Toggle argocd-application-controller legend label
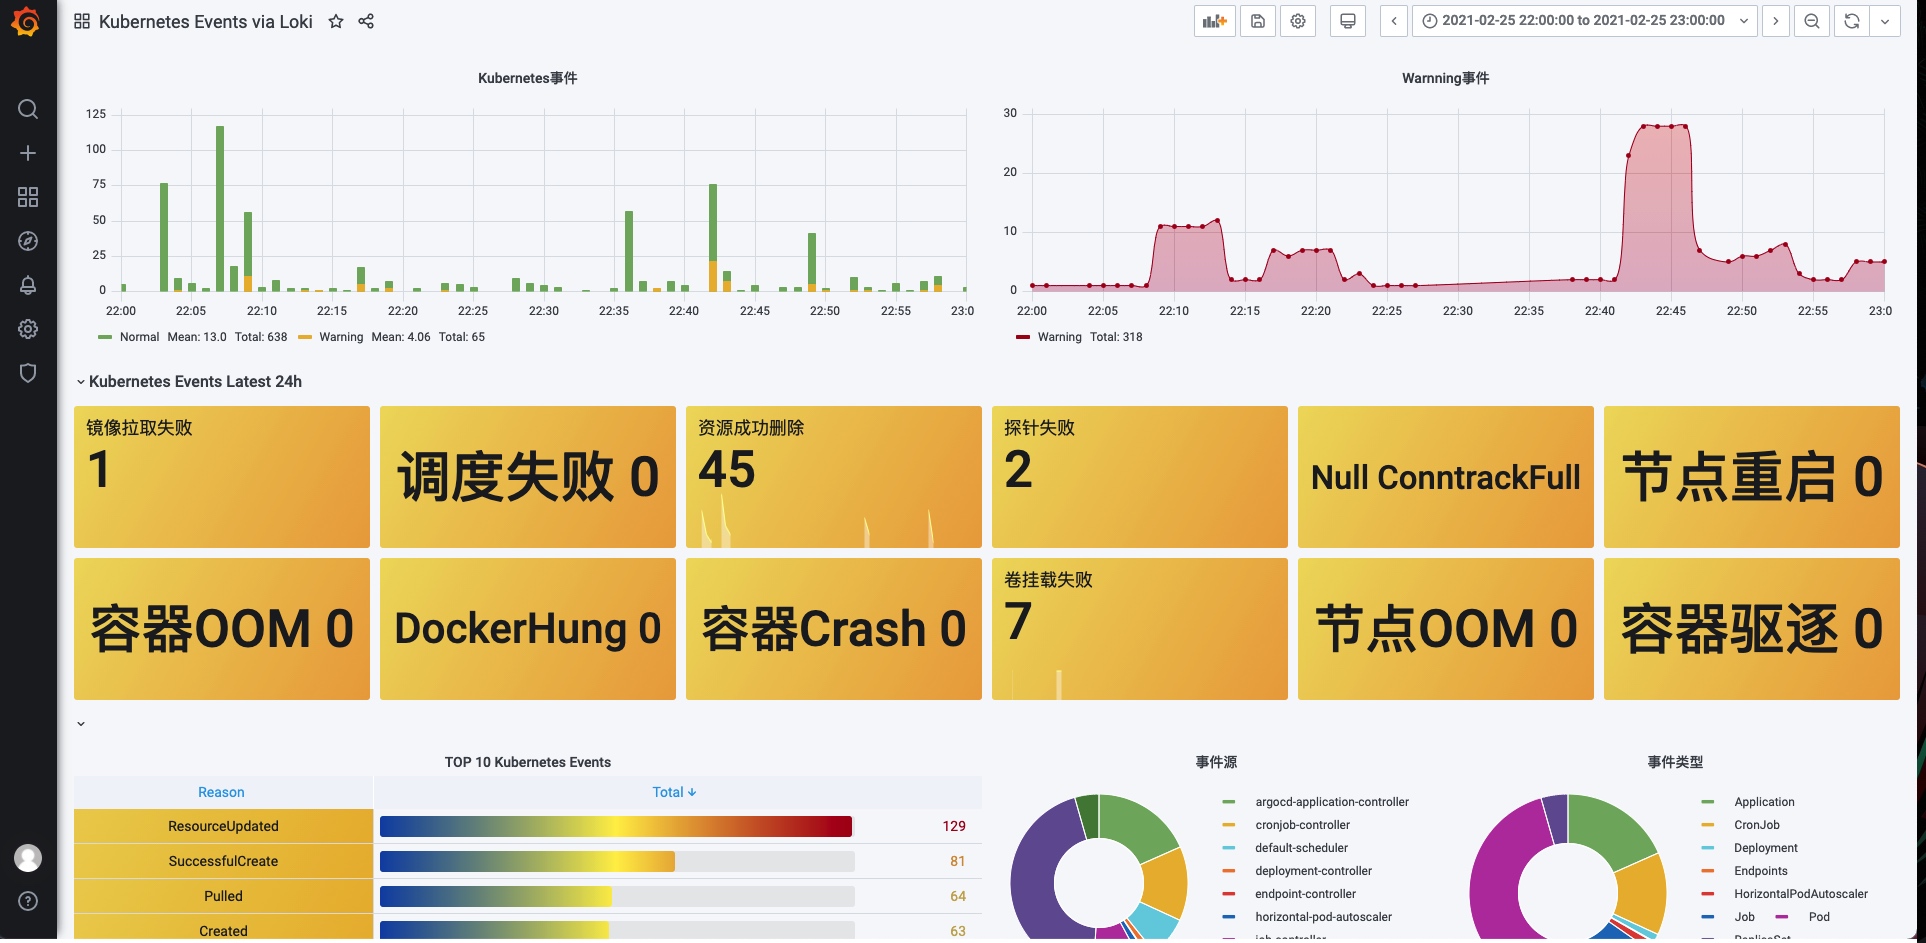 pyautogui.click(x=1332, y=802)
